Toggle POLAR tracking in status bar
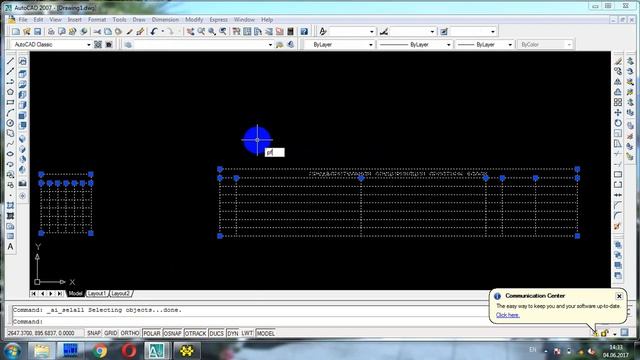The image size is (640, 360). tap(152, 333)
